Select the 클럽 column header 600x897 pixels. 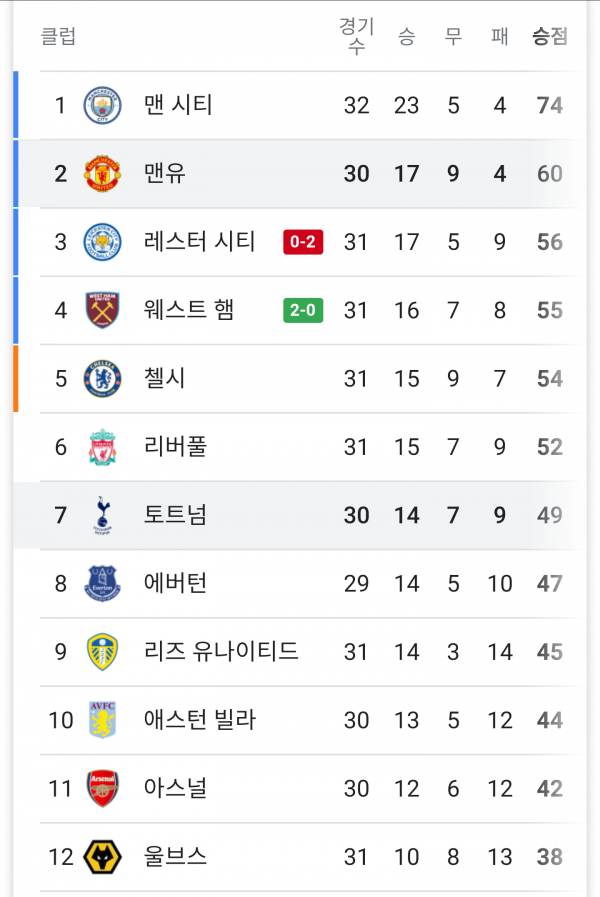[x=58, y=37]
